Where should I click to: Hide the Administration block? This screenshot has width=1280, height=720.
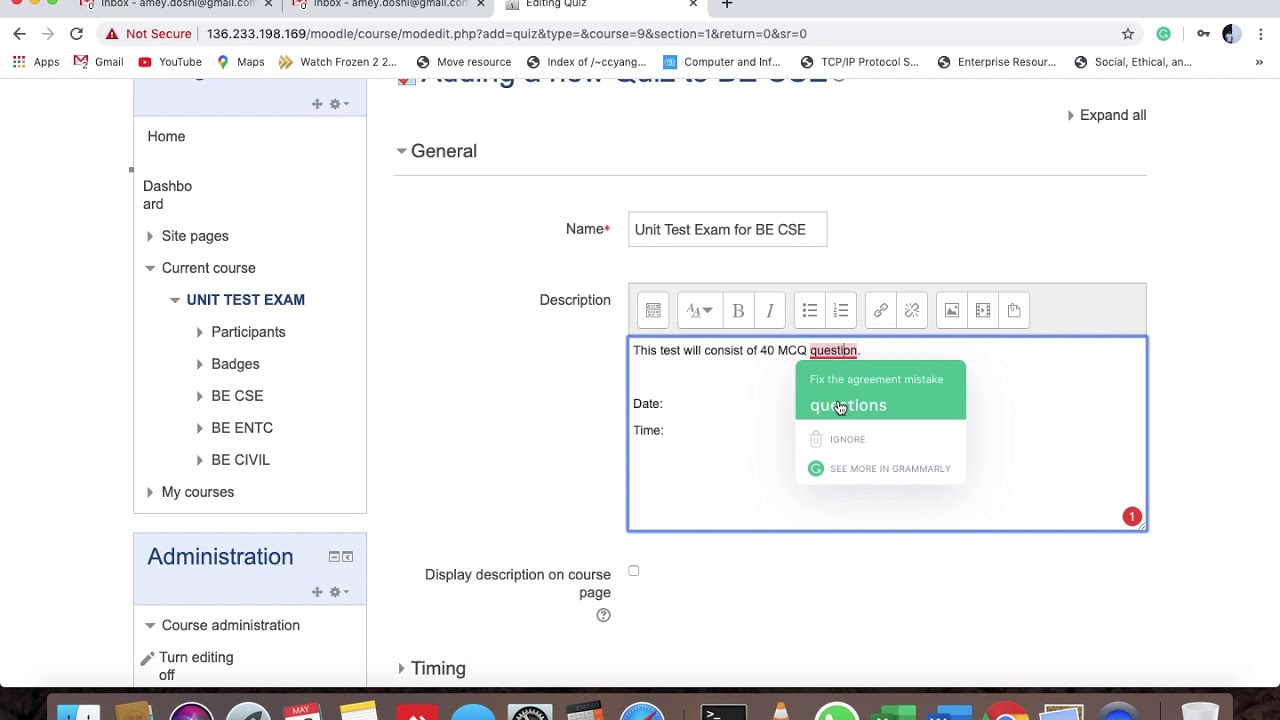click(x=334, y=557)
